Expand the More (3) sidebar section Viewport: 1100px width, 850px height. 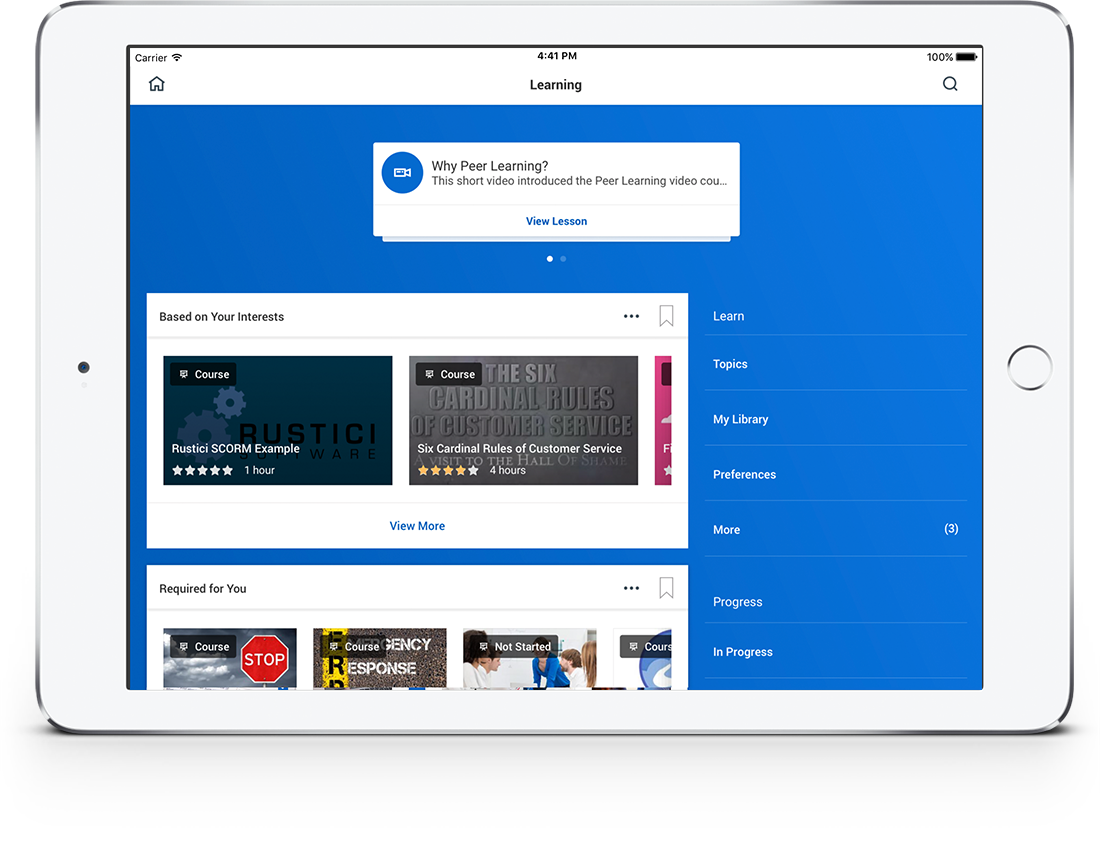836,529
